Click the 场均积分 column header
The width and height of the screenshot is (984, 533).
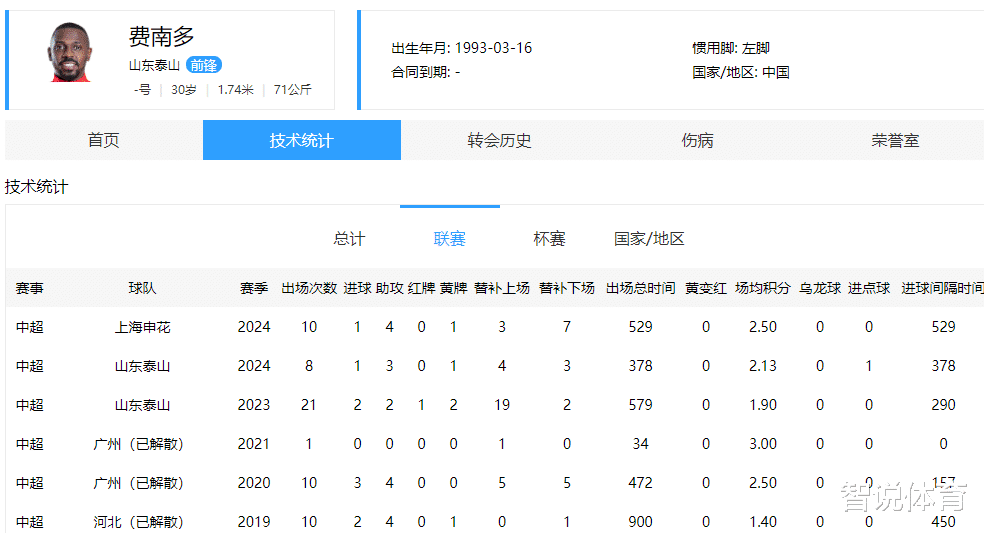point(762,288)
